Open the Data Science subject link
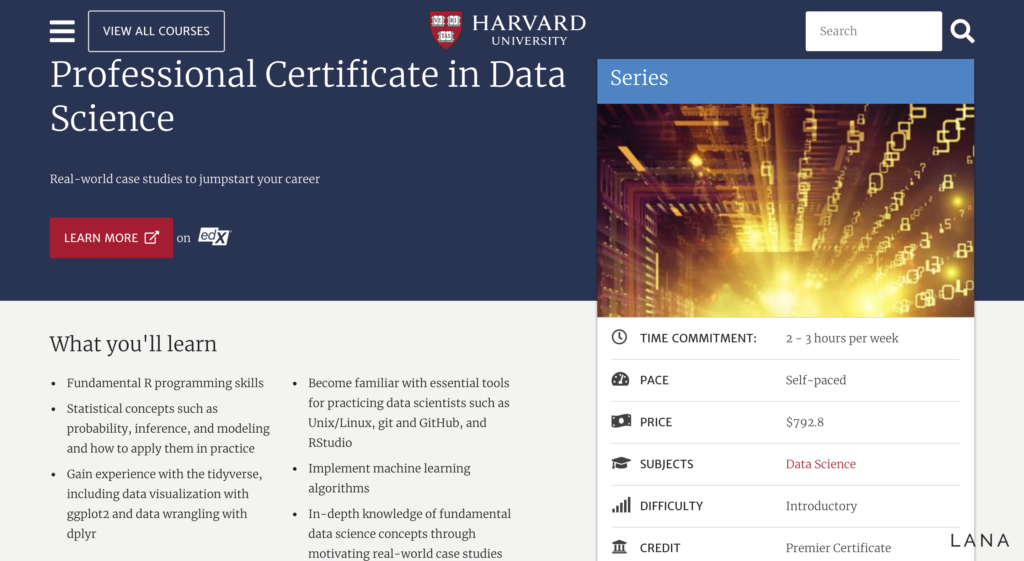Image resolution: width=1024 pixels, height=561 pixels. pyautogui.click(x=820, y=464)
